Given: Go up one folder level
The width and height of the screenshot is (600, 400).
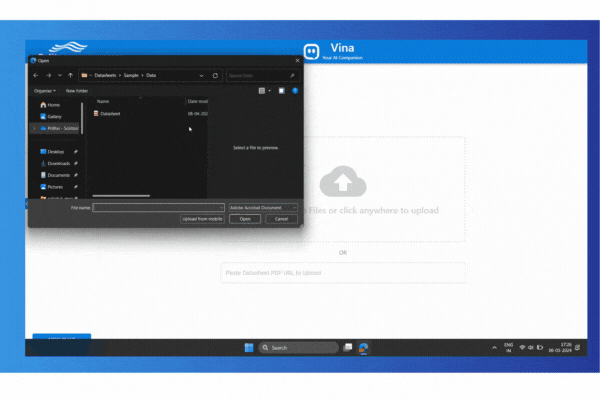Looking at the screenshot, I should [70, 75].
